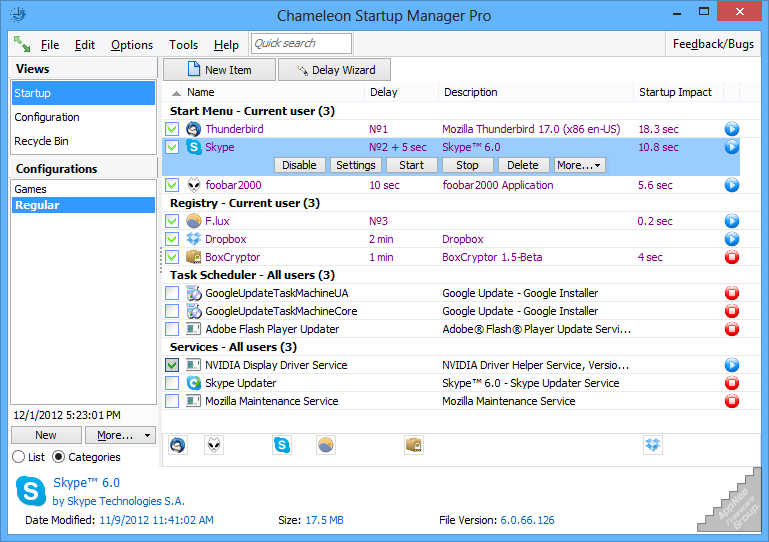This screenshot has height=542, width=769.
Task: Enable the GoogleUpdateTaskMachineUA checkbox
Action: click(172, 293)
